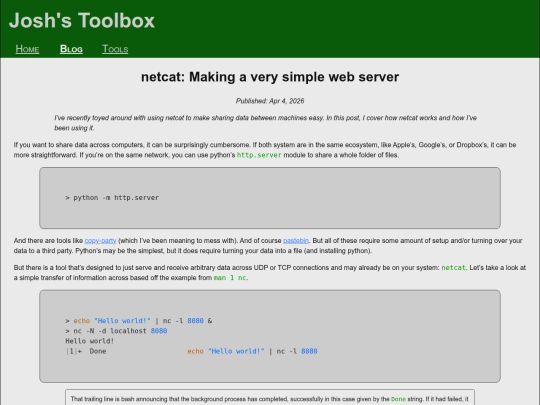Click the '[1]+ Done' job status line
Viewport: 540px width, 405px height.
[x=191, y=351]
